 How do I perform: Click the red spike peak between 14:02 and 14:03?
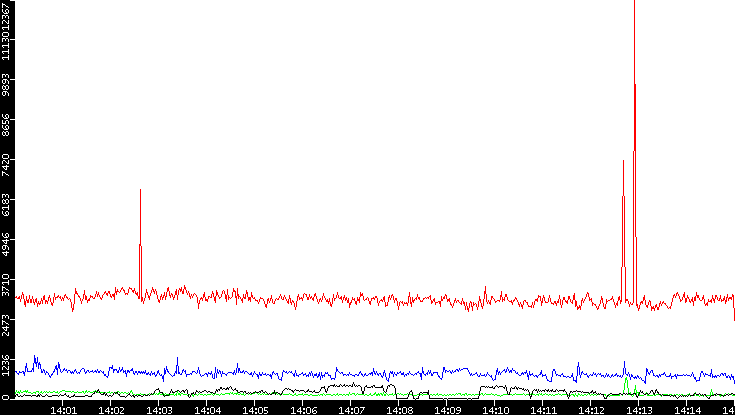140,190
